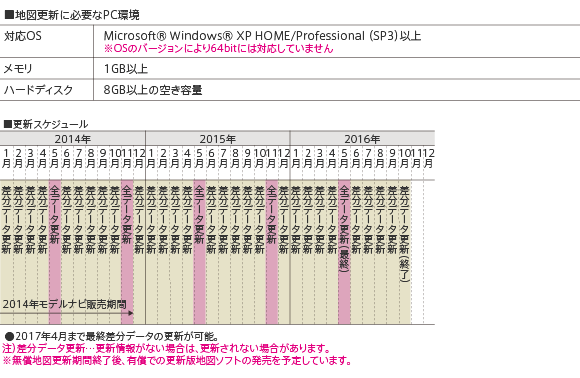Viewport: 580px width, 378px height.
Task: Click the pink 64bit warning text
Action: pos(219,48)
